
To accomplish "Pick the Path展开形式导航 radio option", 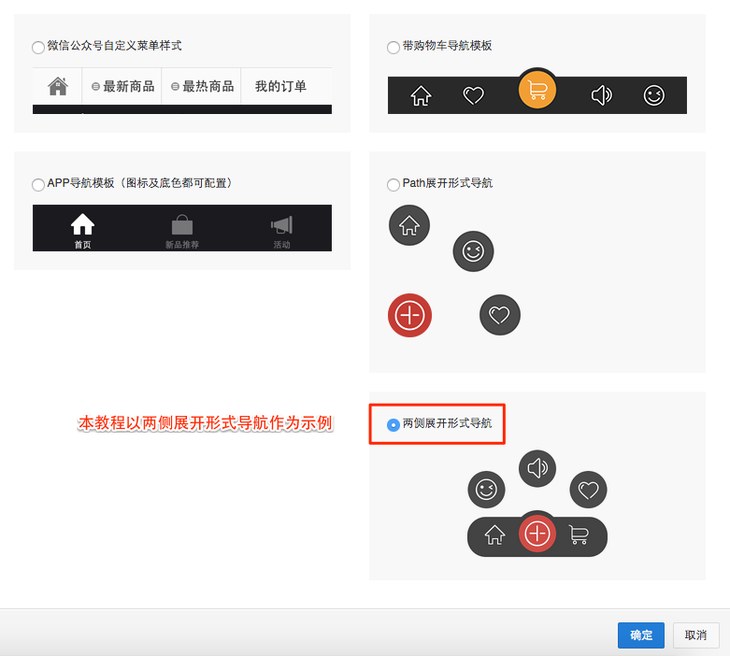I will coord(393,184).
